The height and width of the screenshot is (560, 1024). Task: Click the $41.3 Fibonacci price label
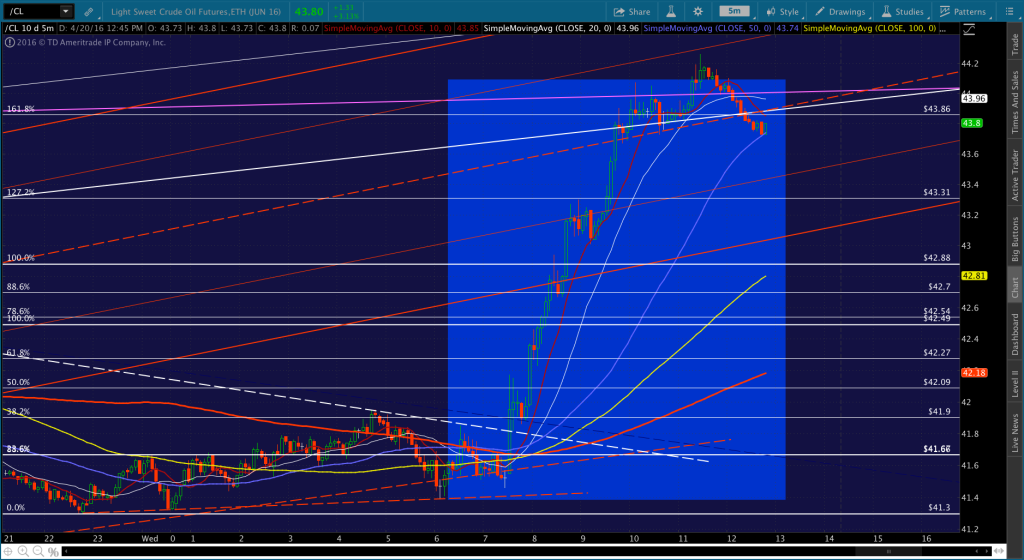coord(940,507)
